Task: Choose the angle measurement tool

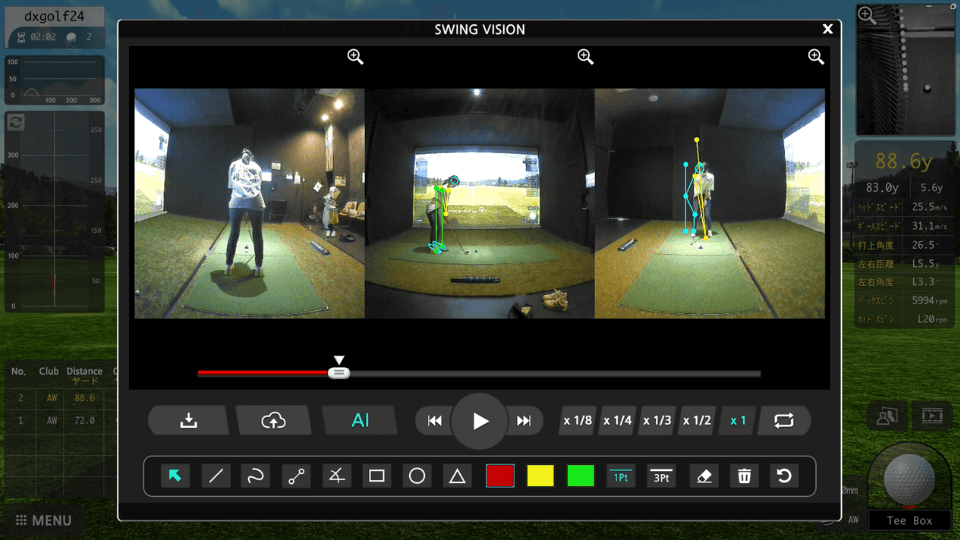Action: click(337, 476)
